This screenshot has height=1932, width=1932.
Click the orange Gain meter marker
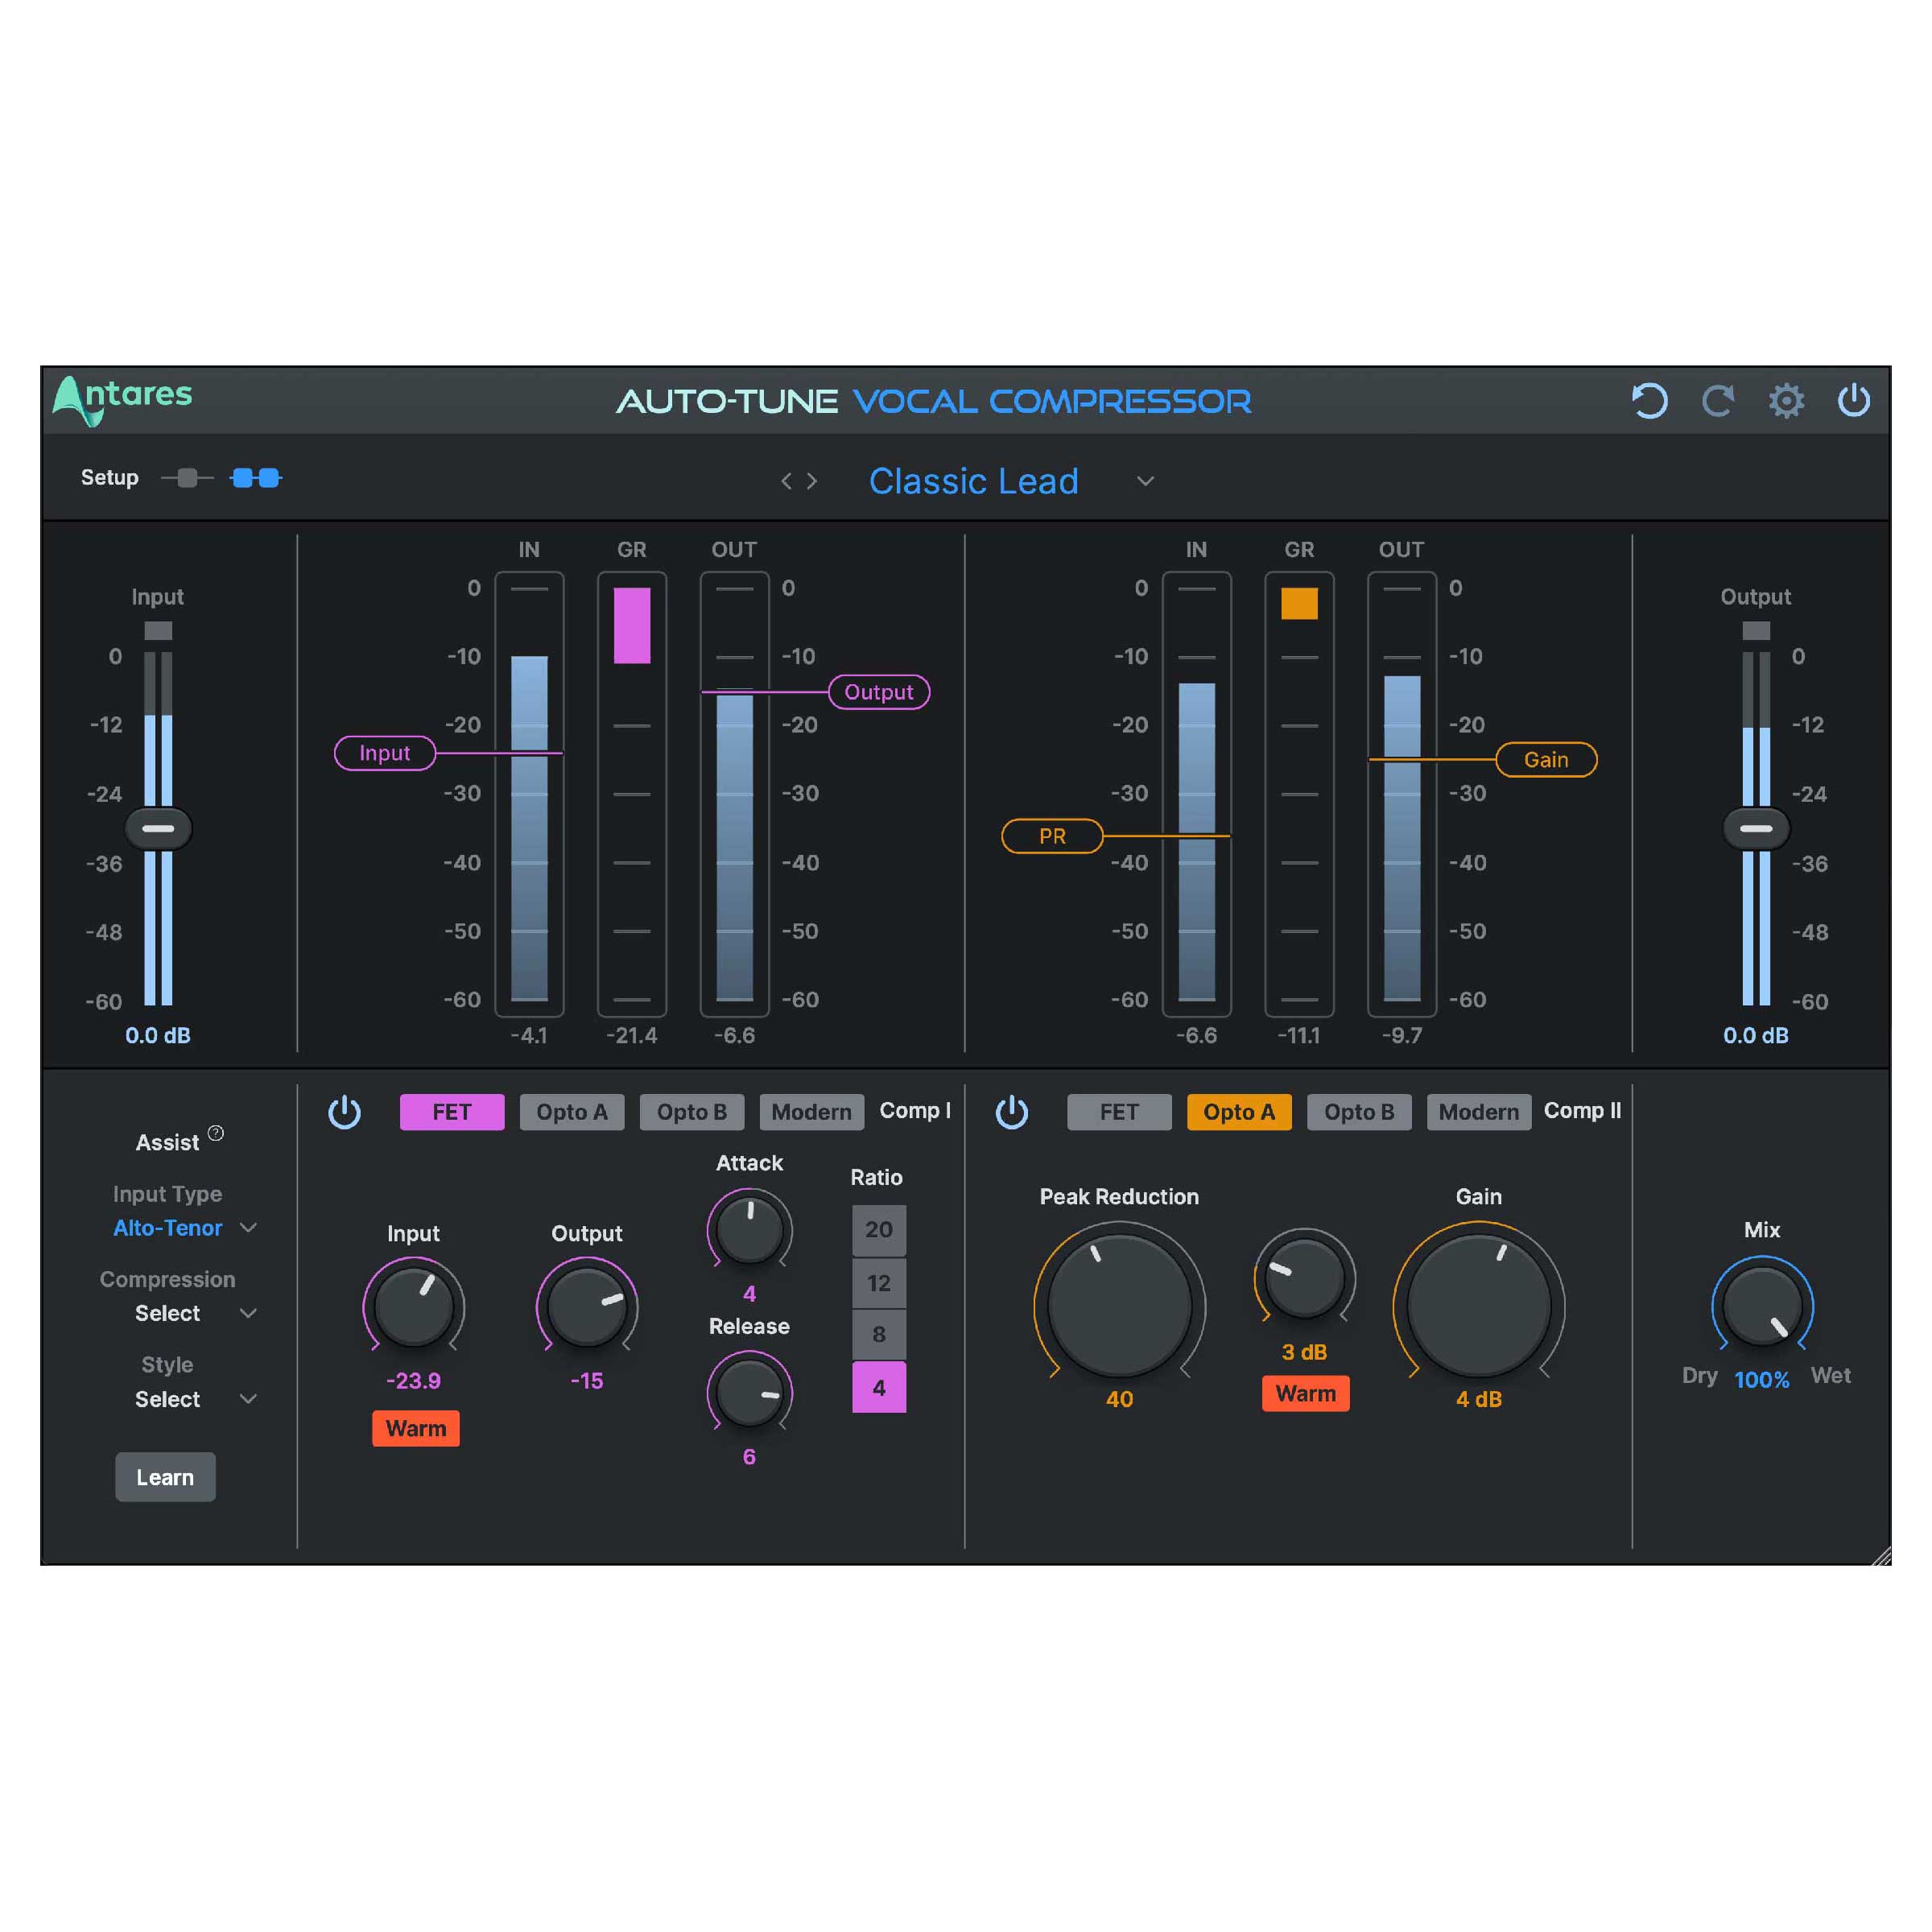click(x=1546, y=760)
